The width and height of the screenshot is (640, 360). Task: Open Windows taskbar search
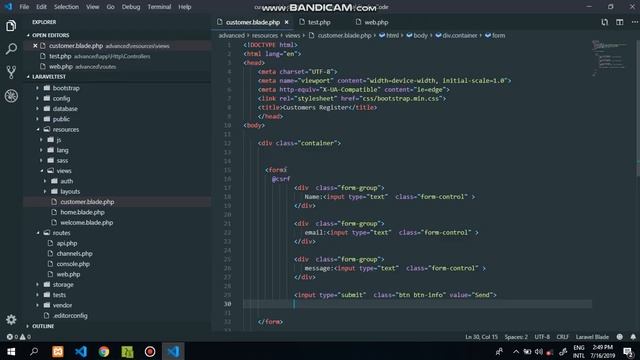[x=34, y=351]
